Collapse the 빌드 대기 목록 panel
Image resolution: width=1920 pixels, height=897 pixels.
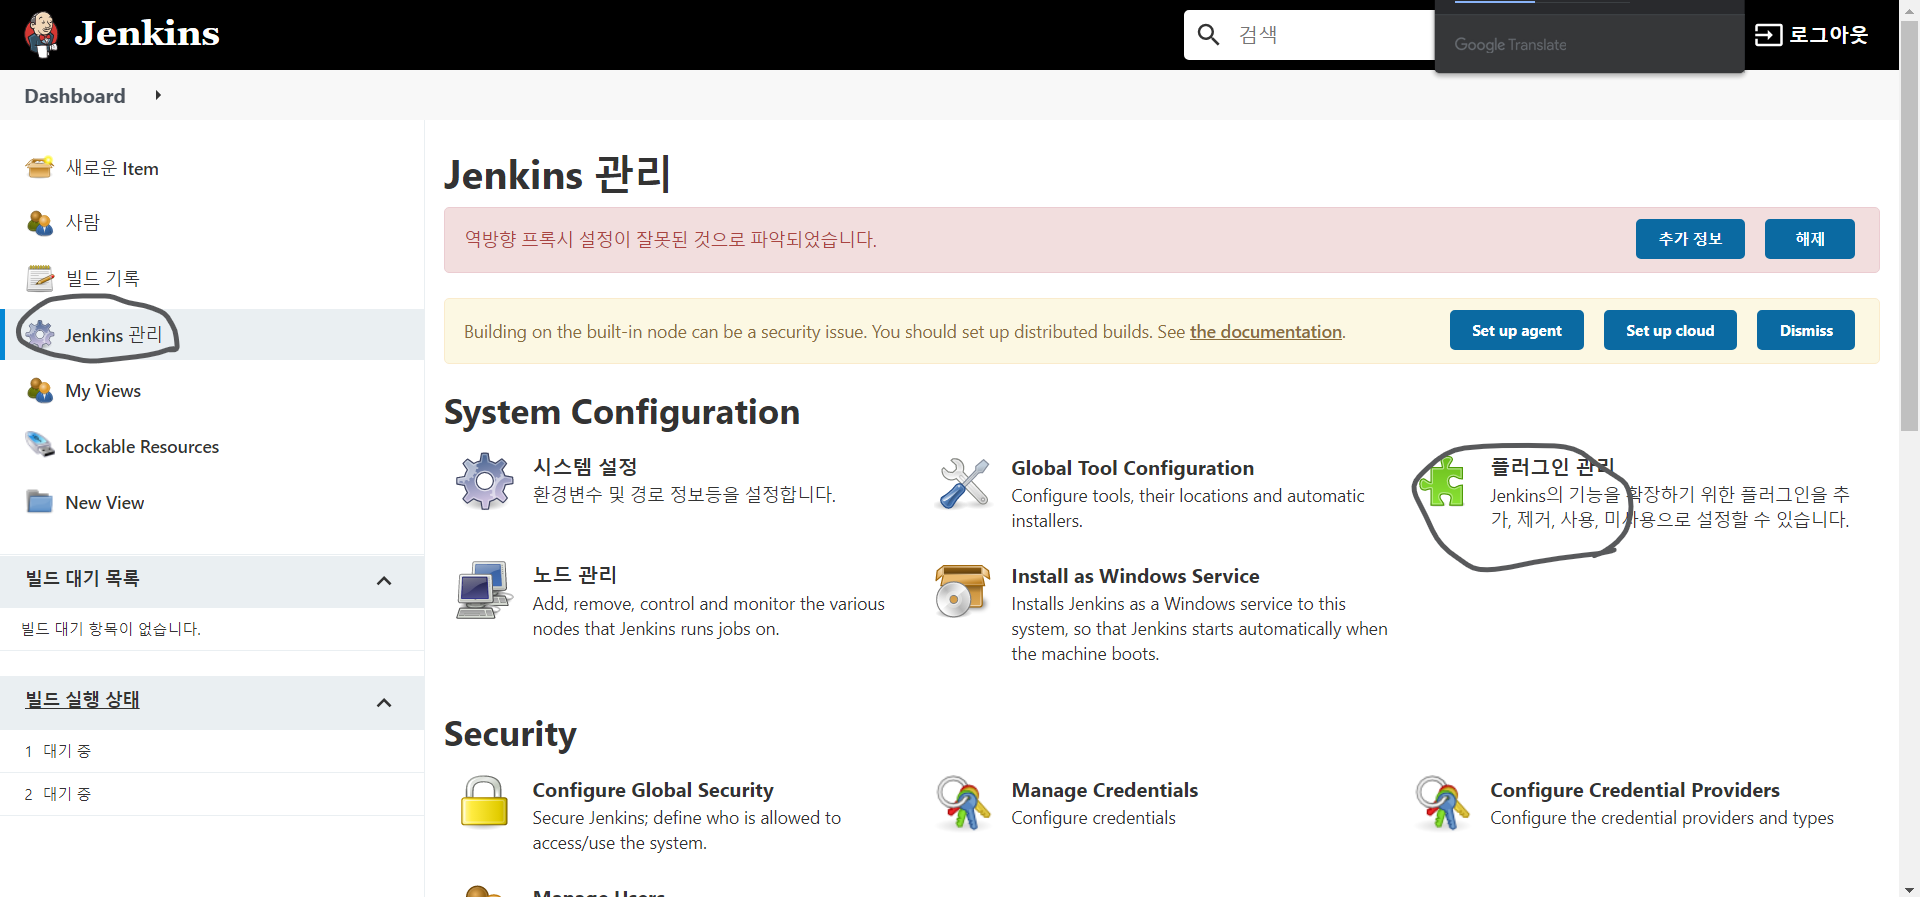coord(384,581)
